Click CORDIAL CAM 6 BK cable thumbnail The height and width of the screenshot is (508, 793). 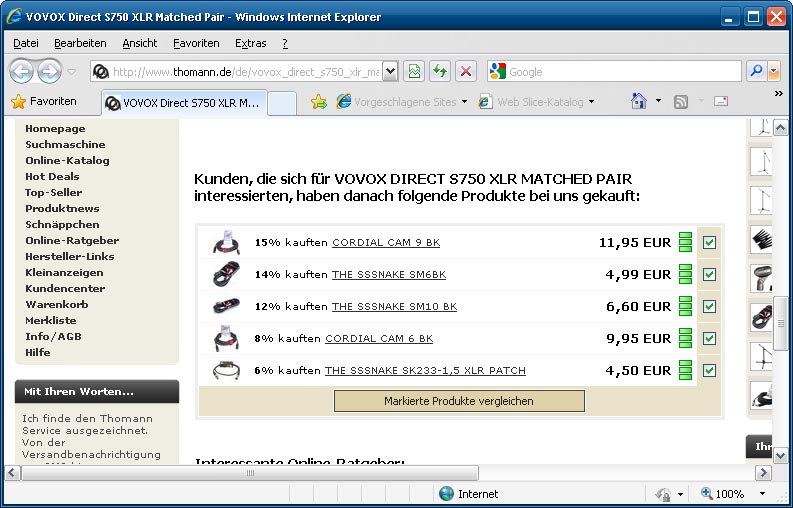[226, 338]
